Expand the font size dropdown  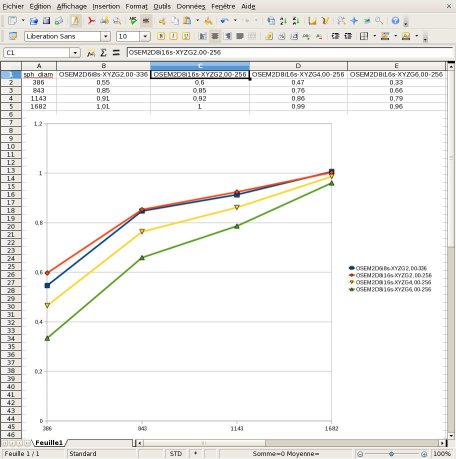(145, 36)
